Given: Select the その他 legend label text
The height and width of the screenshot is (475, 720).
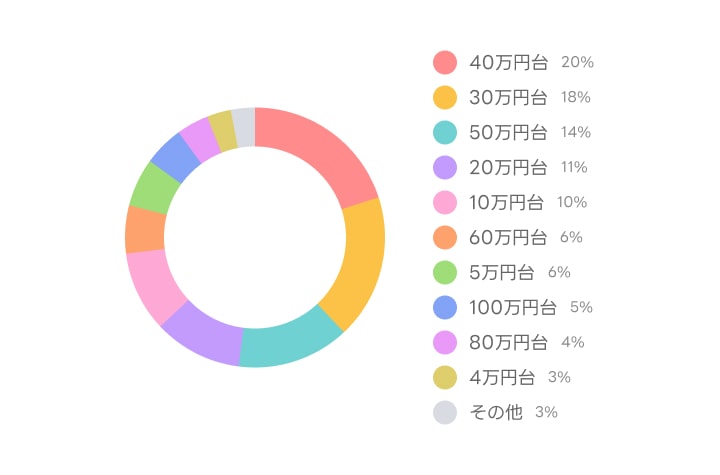Looking at the screenshot, I should [496, 412].
